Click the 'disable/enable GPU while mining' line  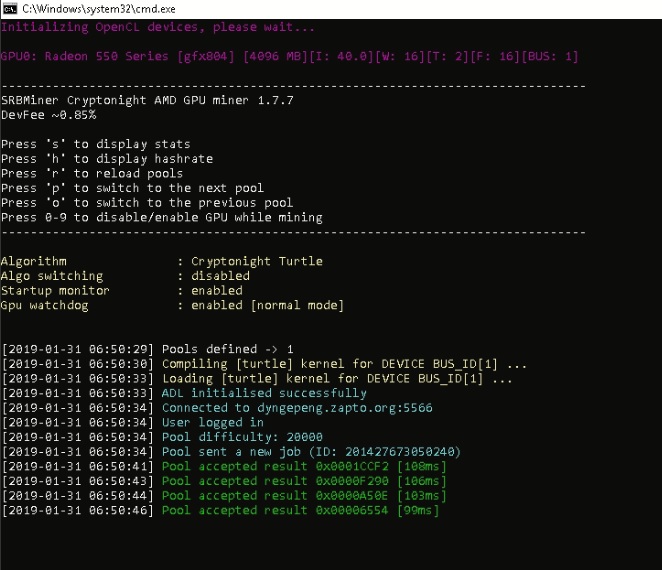pos(162,217)
